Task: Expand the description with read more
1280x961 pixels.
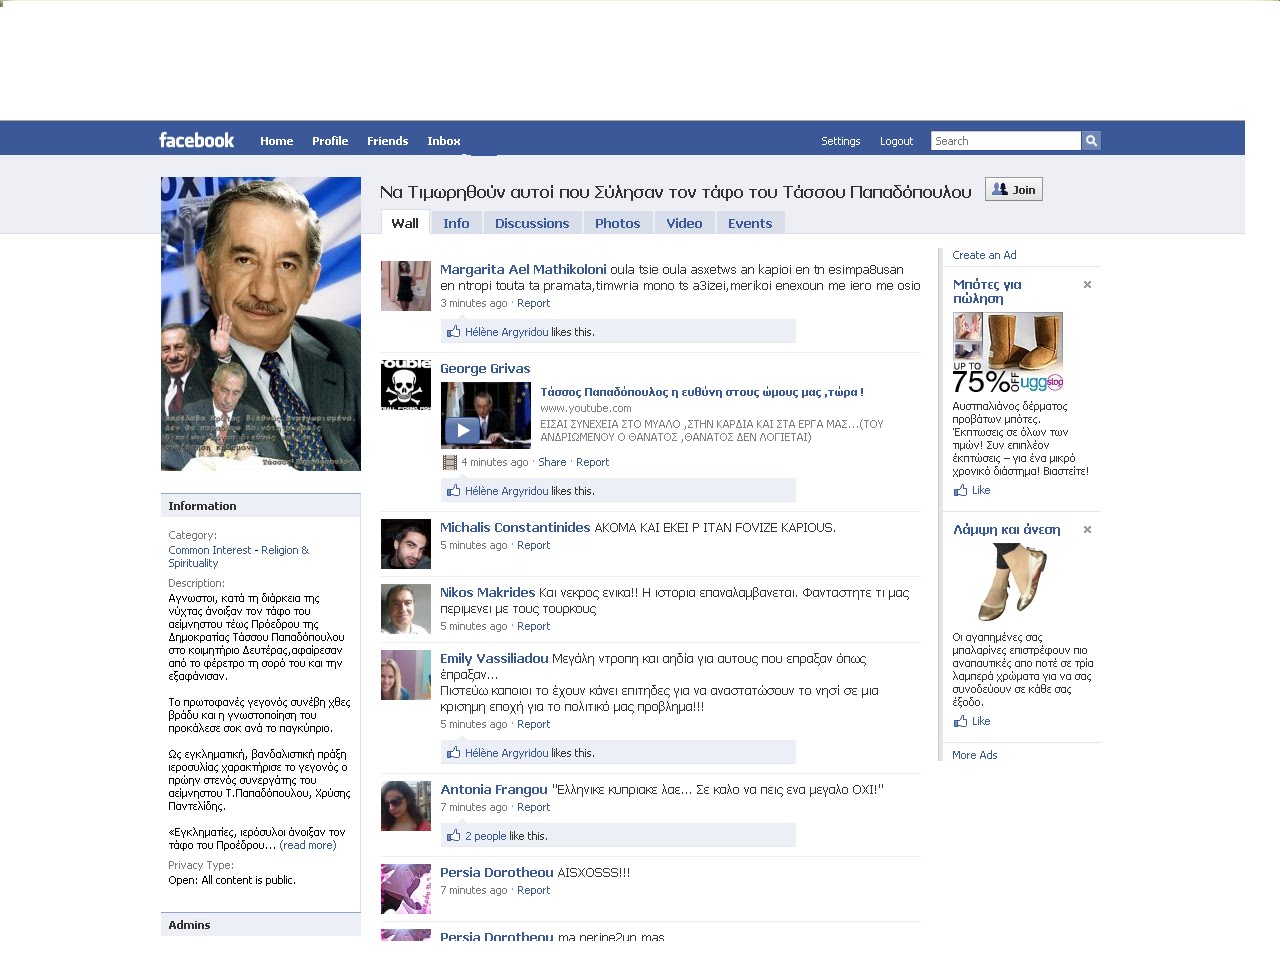Action: 308,845
